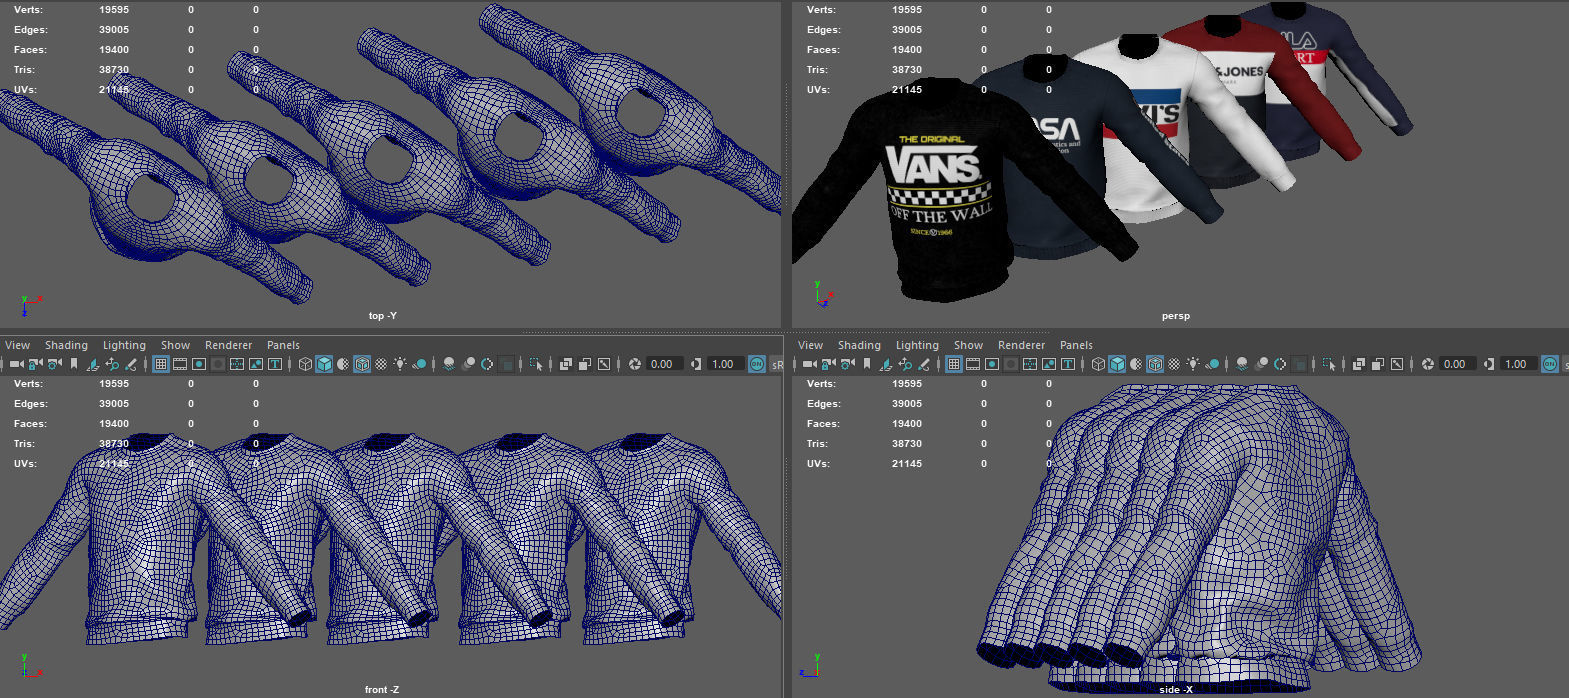The height and width of the screenshot is (698, 1569).
Task: Click X-Ray icon in front panel toolbar
Action: pyautogui.click(x=566, y=364)
